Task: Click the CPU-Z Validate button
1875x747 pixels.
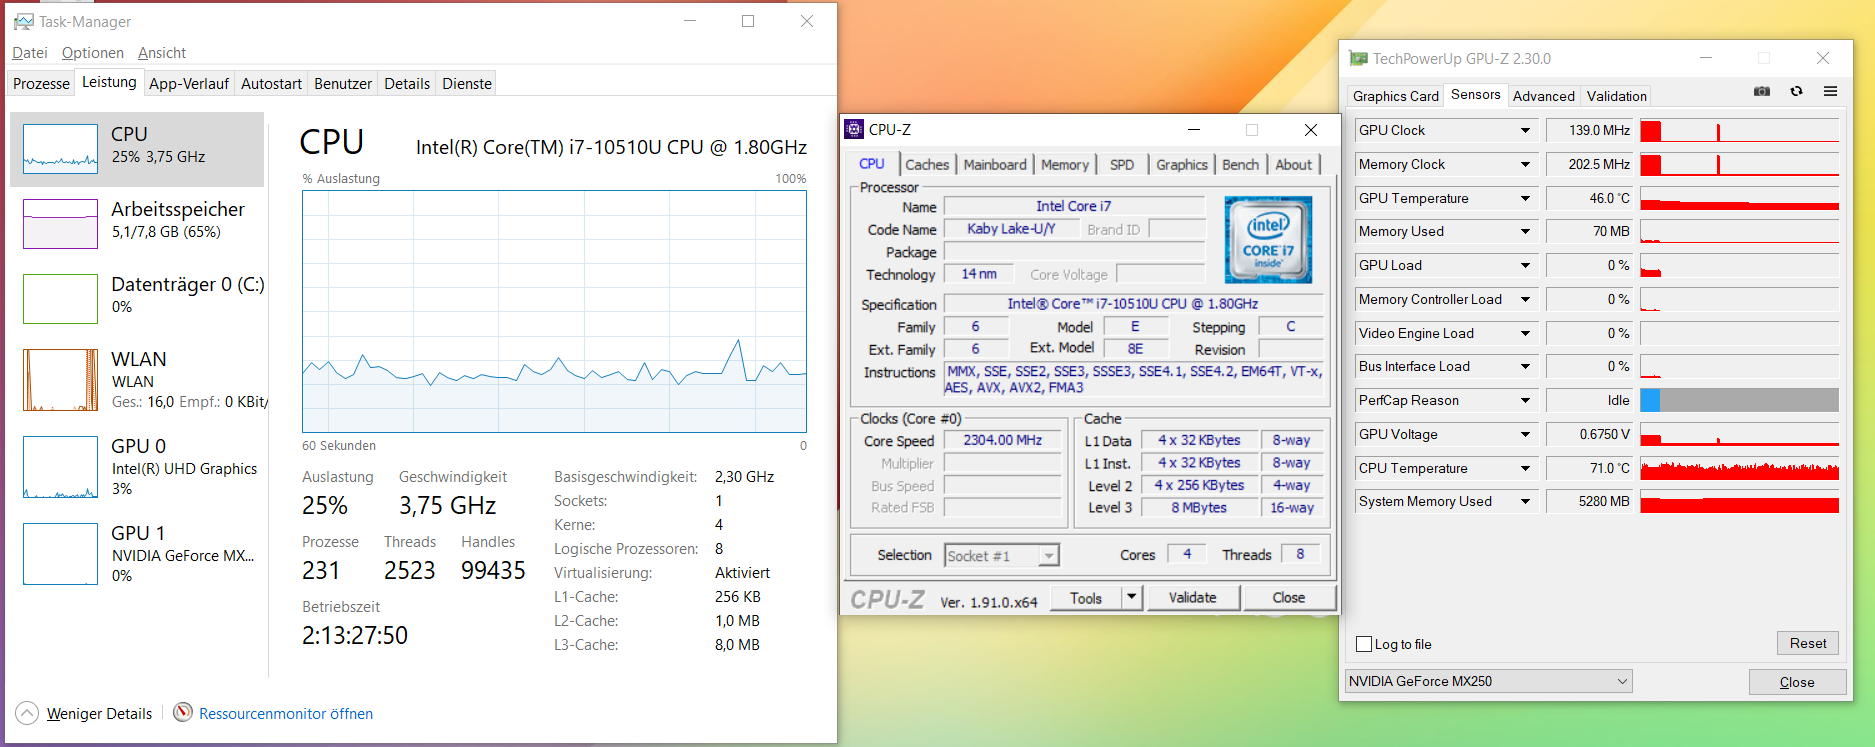Action: tap(1192, 598)
